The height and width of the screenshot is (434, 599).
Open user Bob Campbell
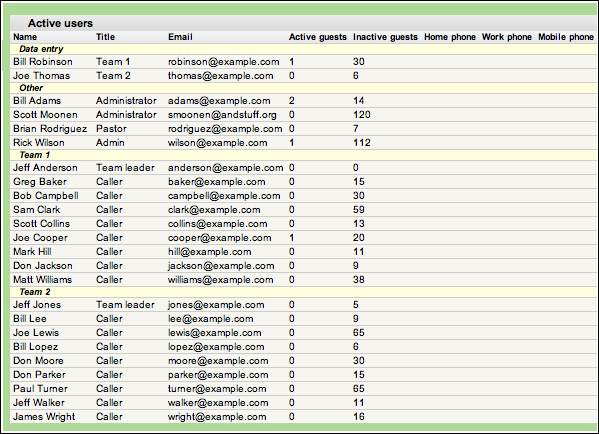(x=45, y=196)
